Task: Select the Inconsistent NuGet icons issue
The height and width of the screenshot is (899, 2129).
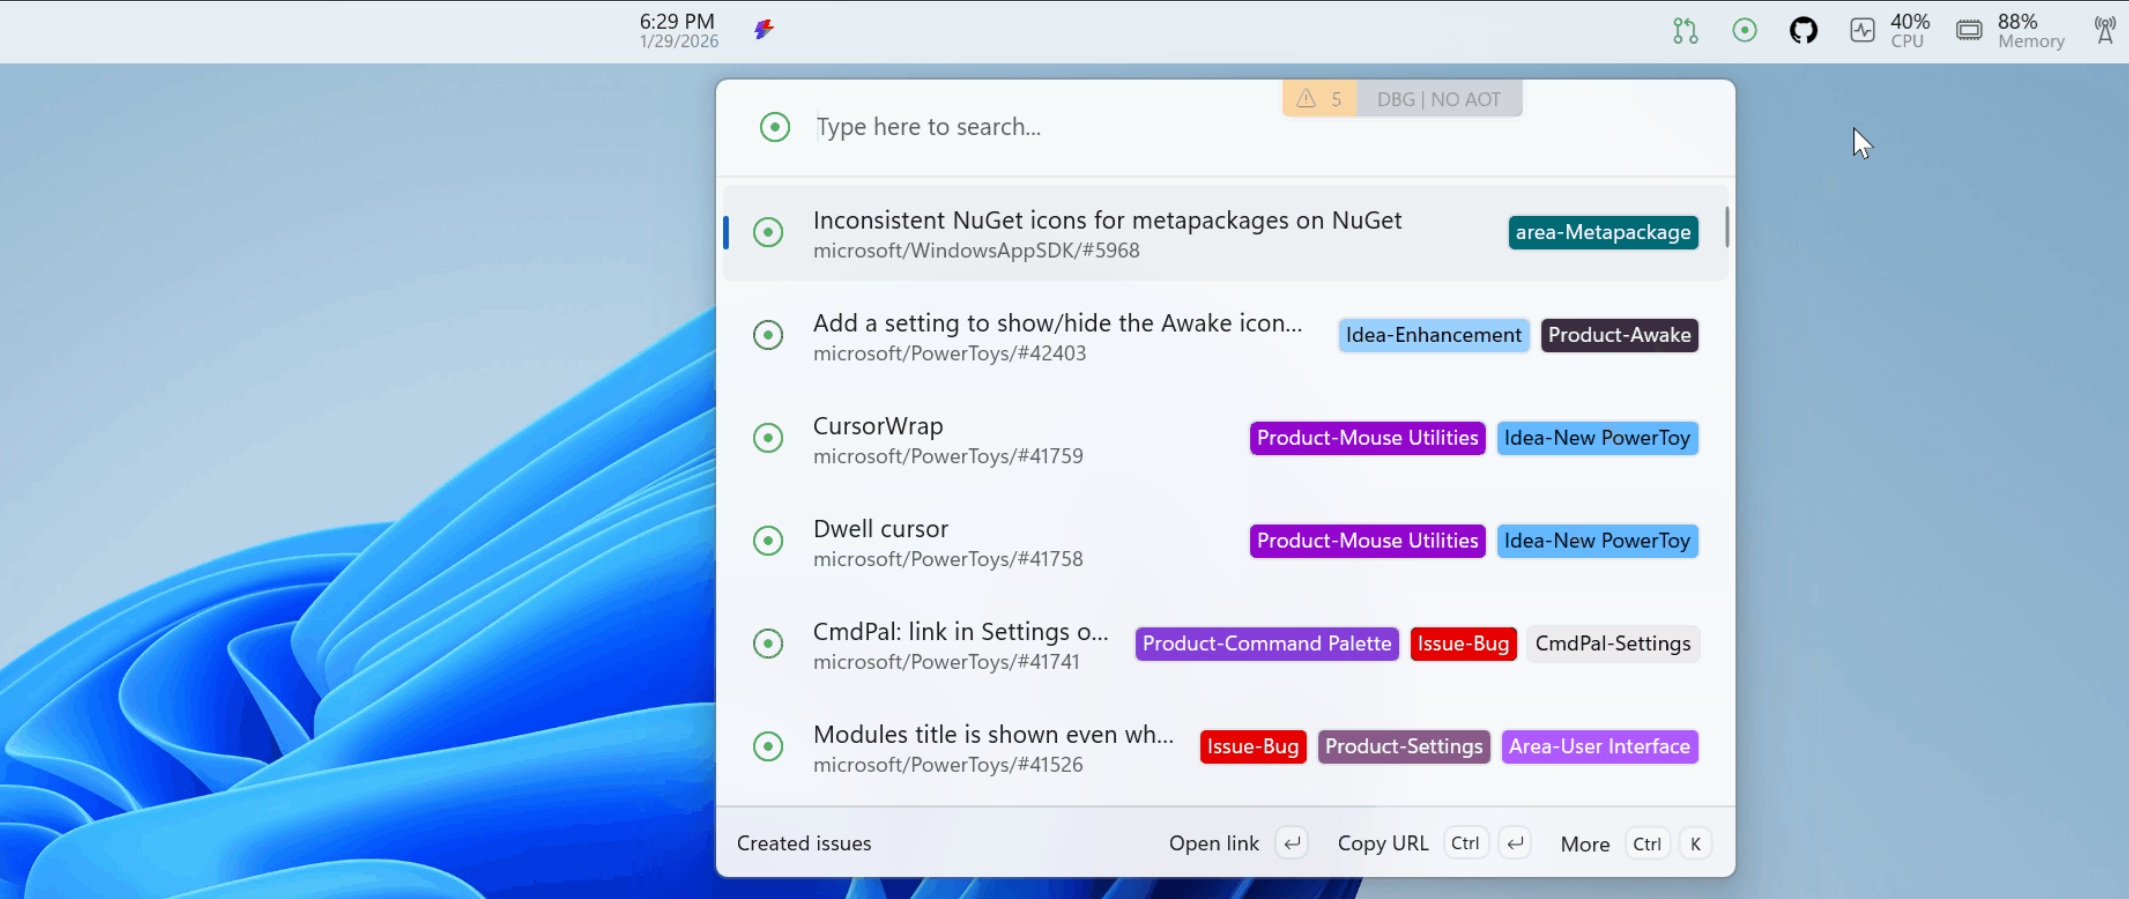Action: 1107,233
